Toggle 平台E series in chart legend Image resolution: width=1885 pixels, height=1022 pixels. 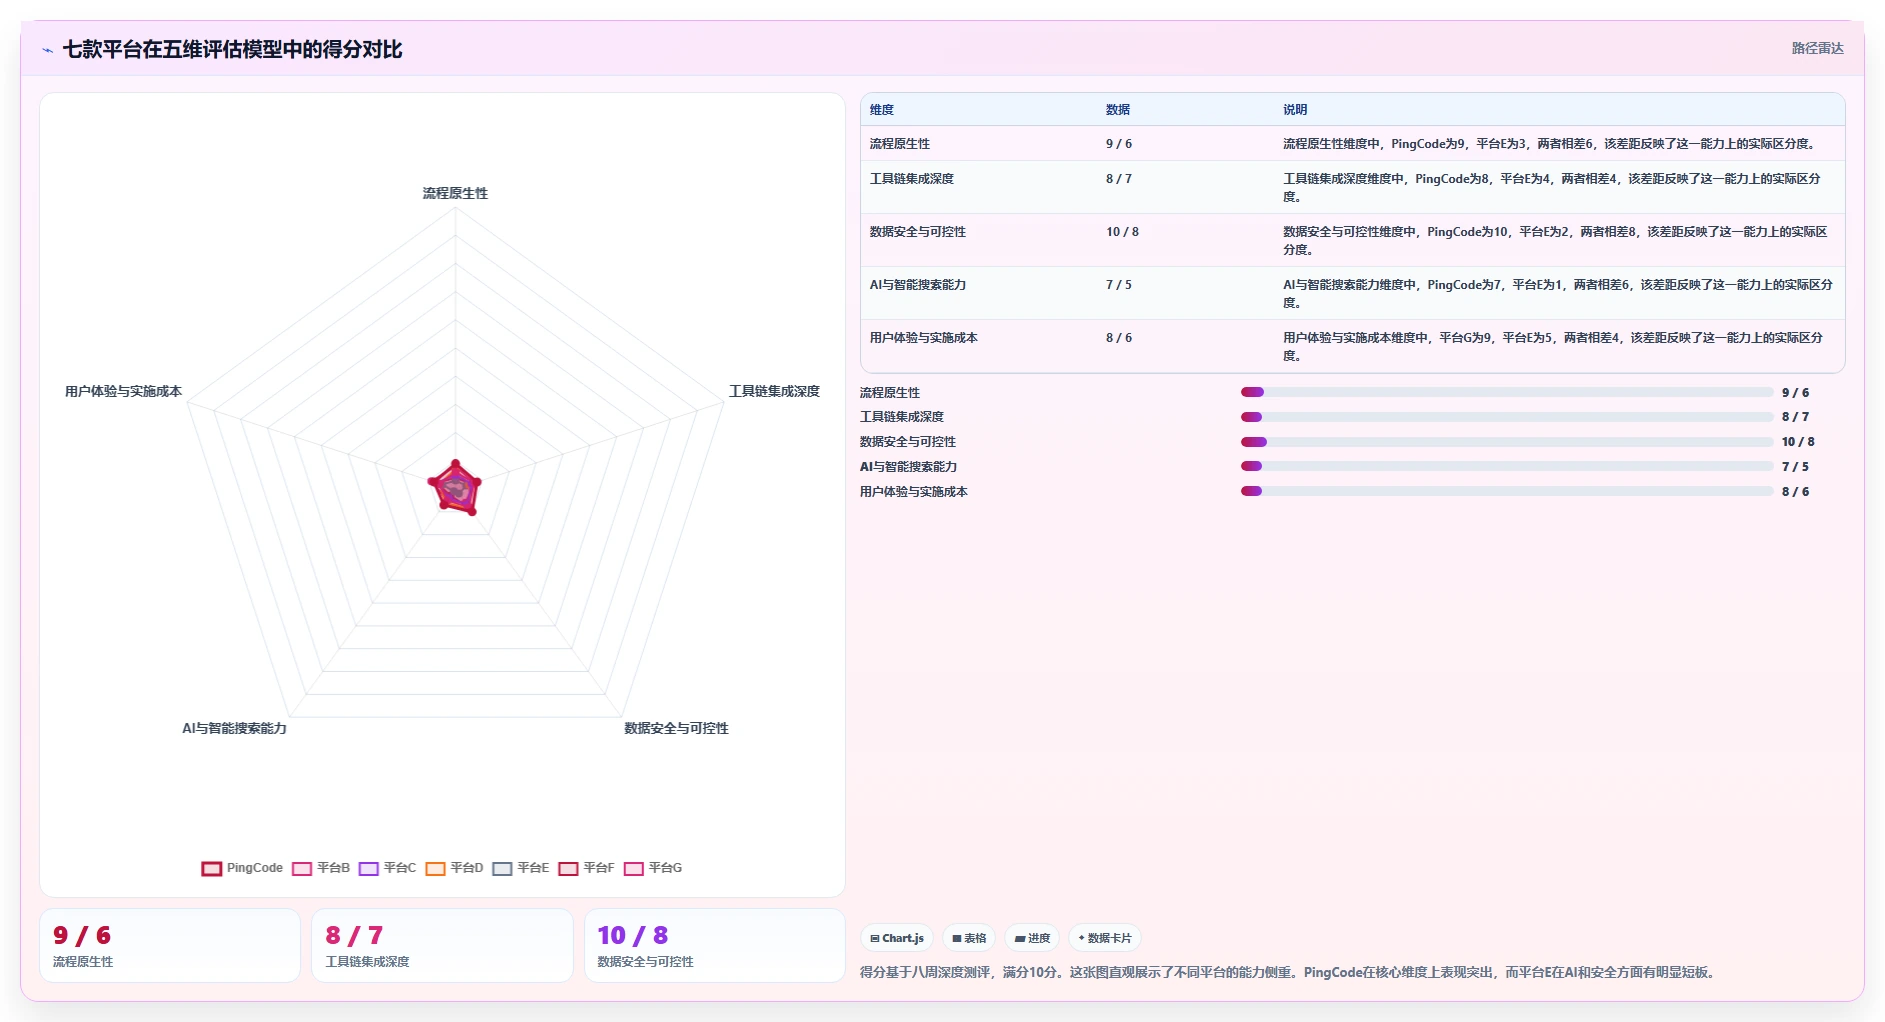tap(521, 868)
